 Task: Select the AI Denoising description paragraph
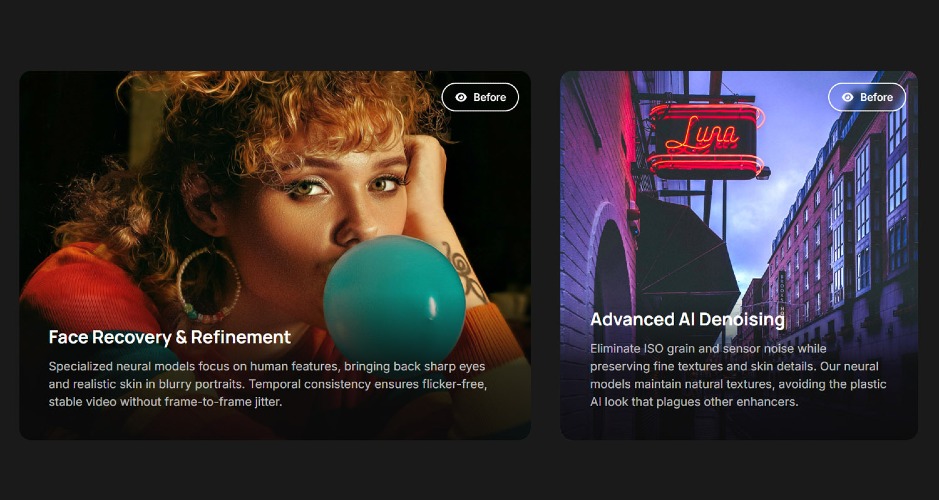tap(738, 375)
